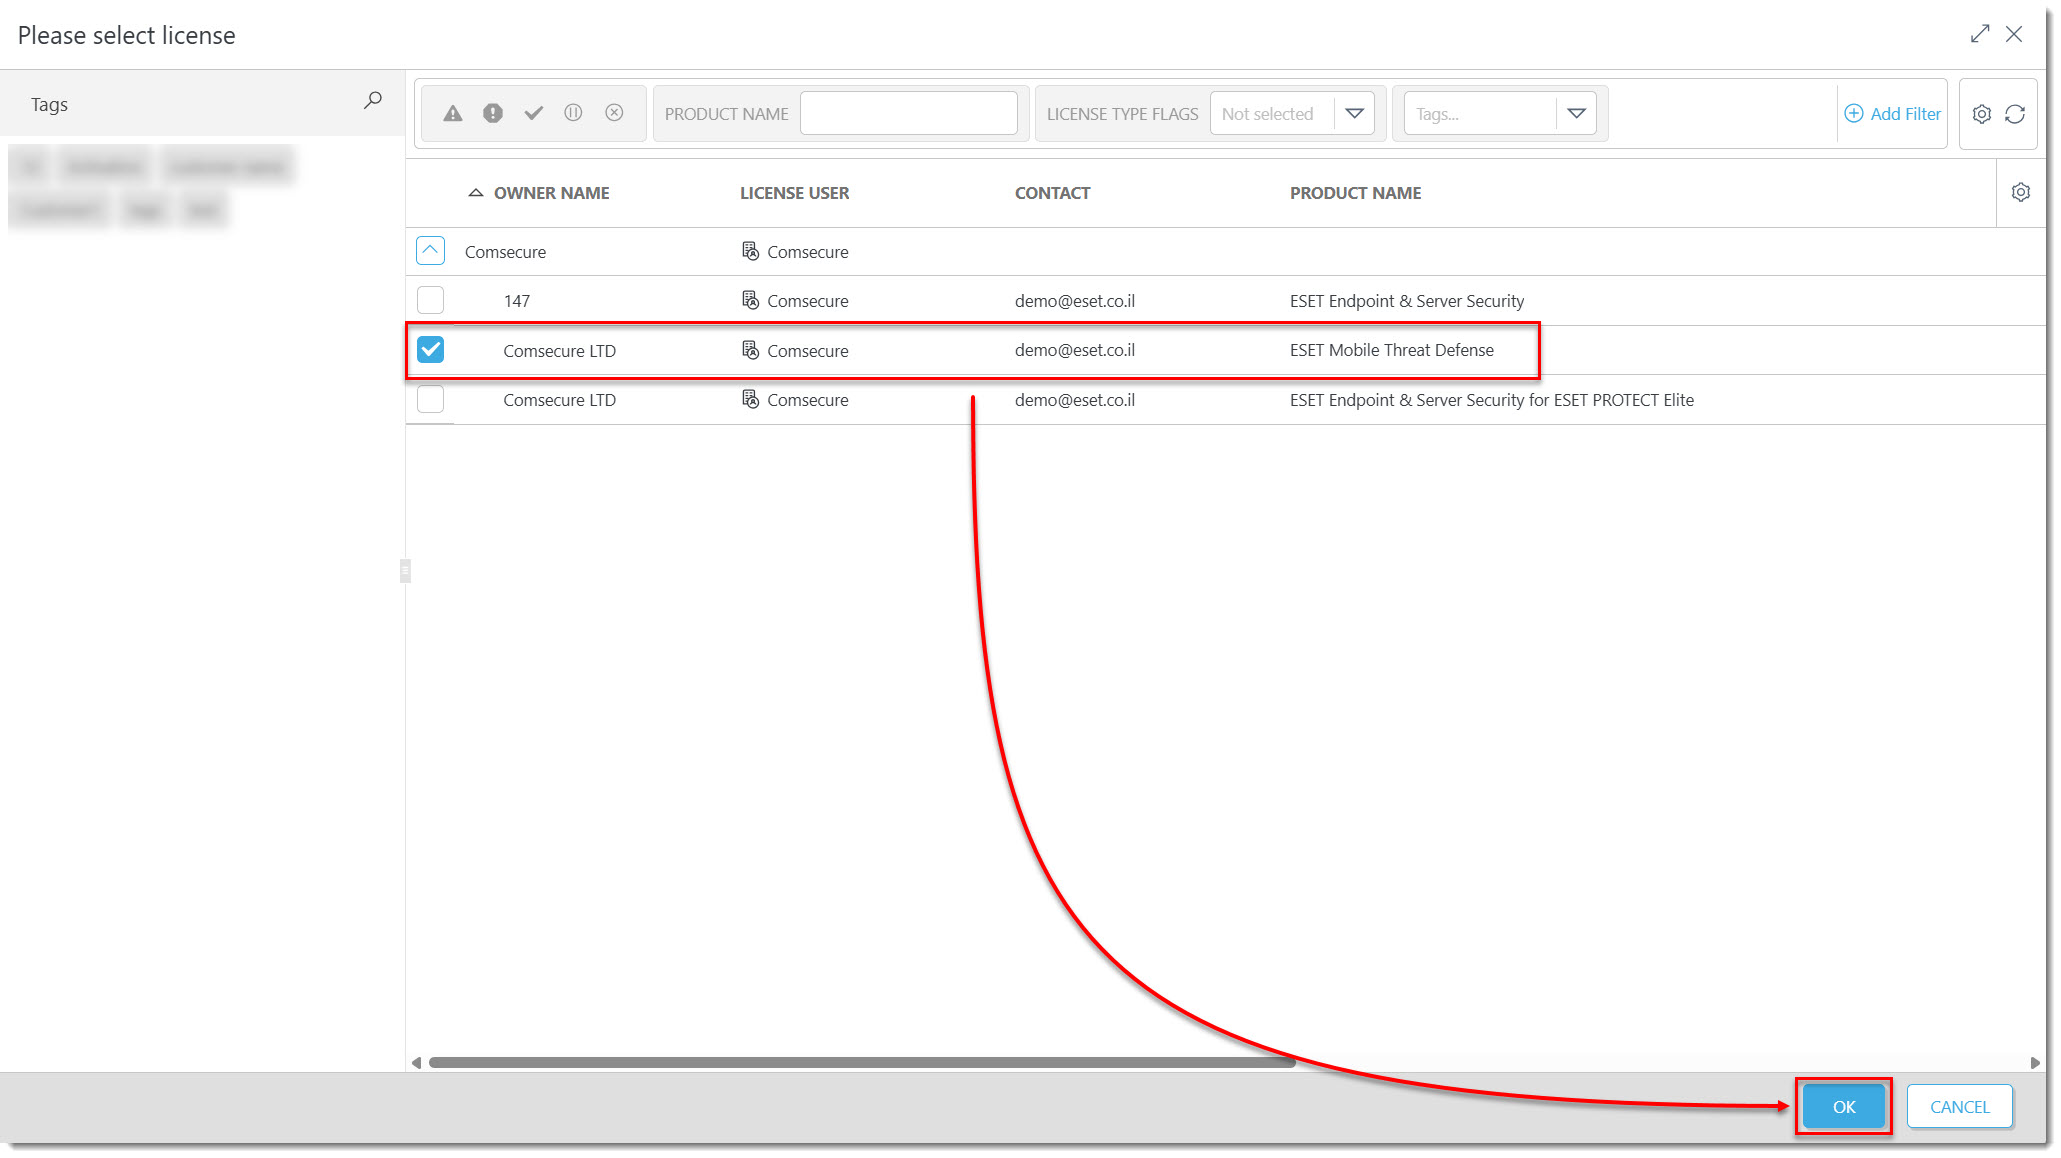Click the Add Filter link
The image size is (2061, 1158).
click(x=1892, y=114)
